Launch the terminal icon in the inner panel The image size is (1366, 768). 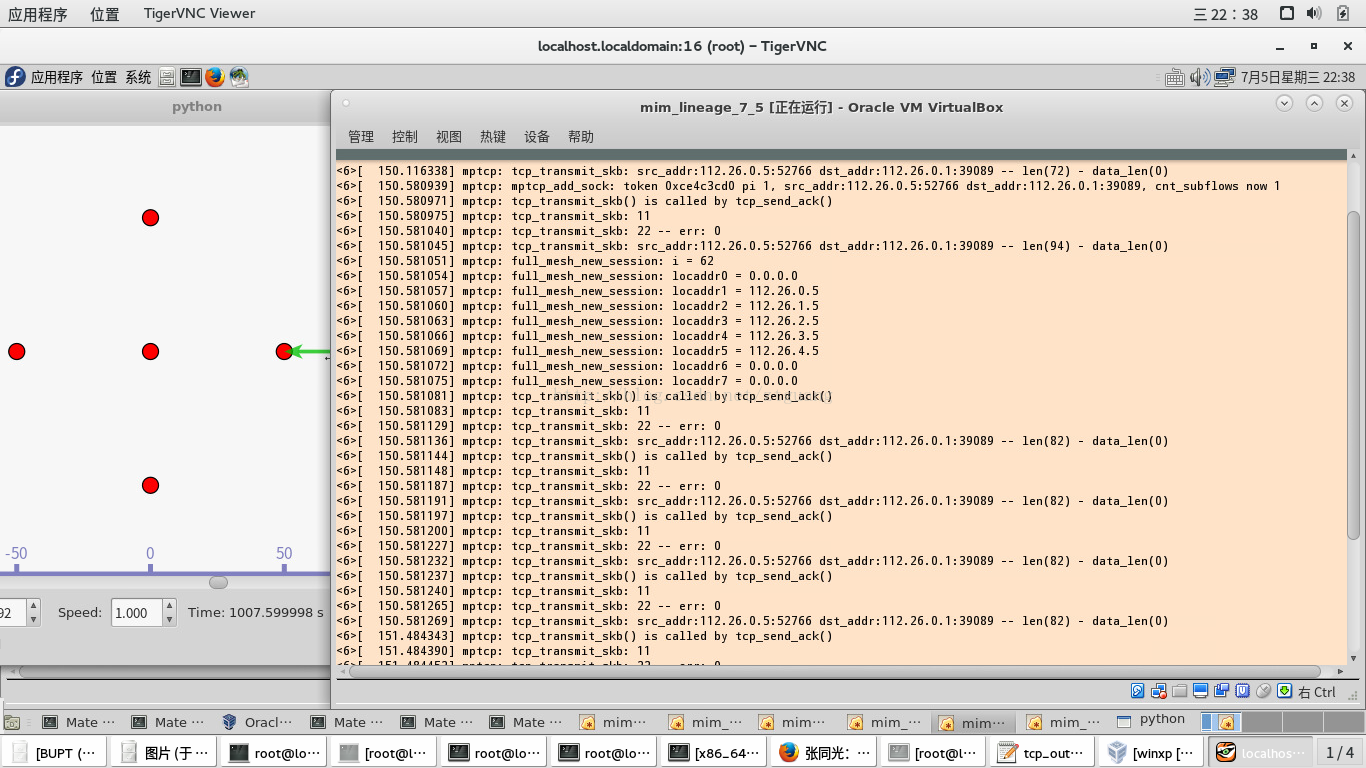coord(191,77)
